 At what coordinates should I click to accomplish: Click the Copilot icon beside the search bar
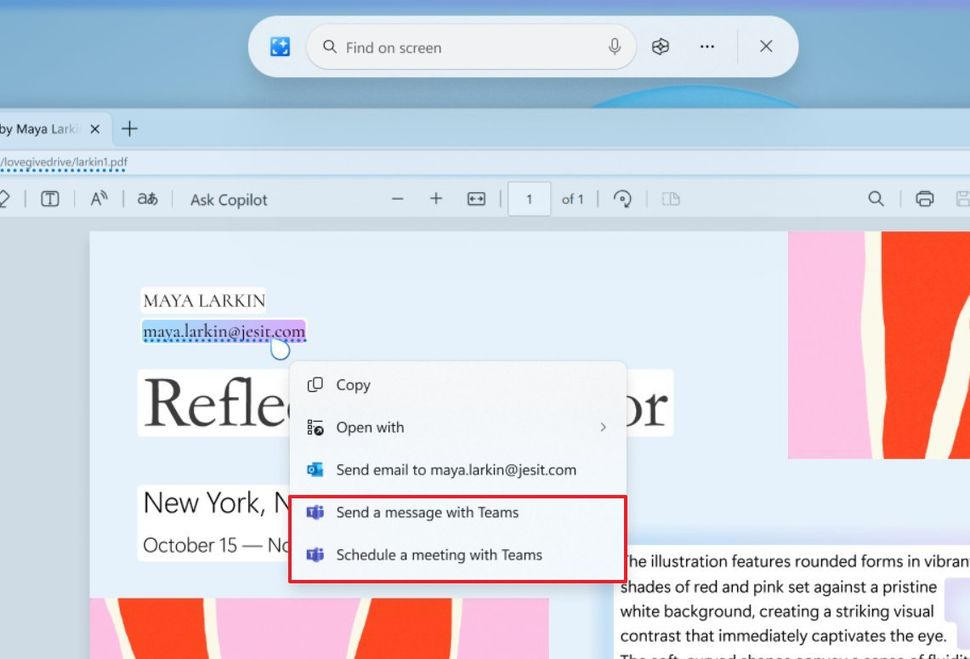(660, 47)
